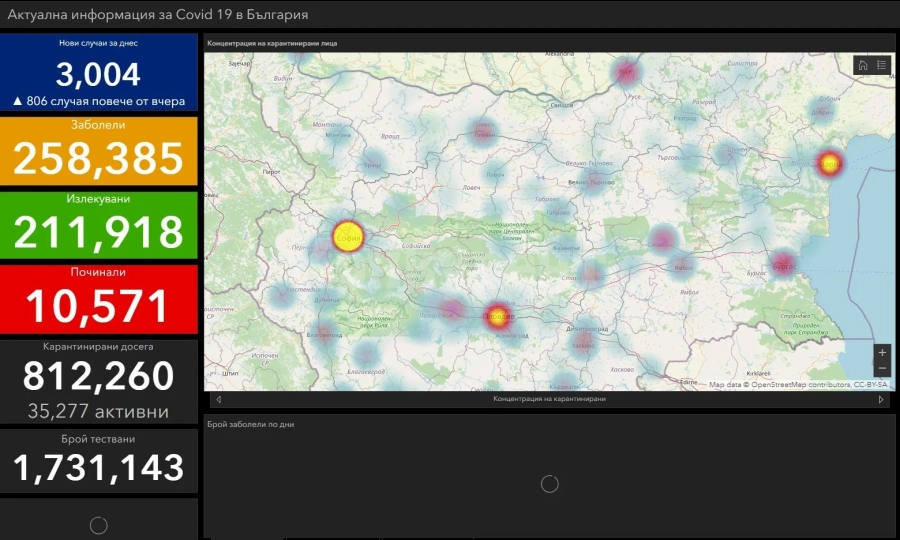Go to previous map with left arrow
900x540 pixels.
pos(219,399)
